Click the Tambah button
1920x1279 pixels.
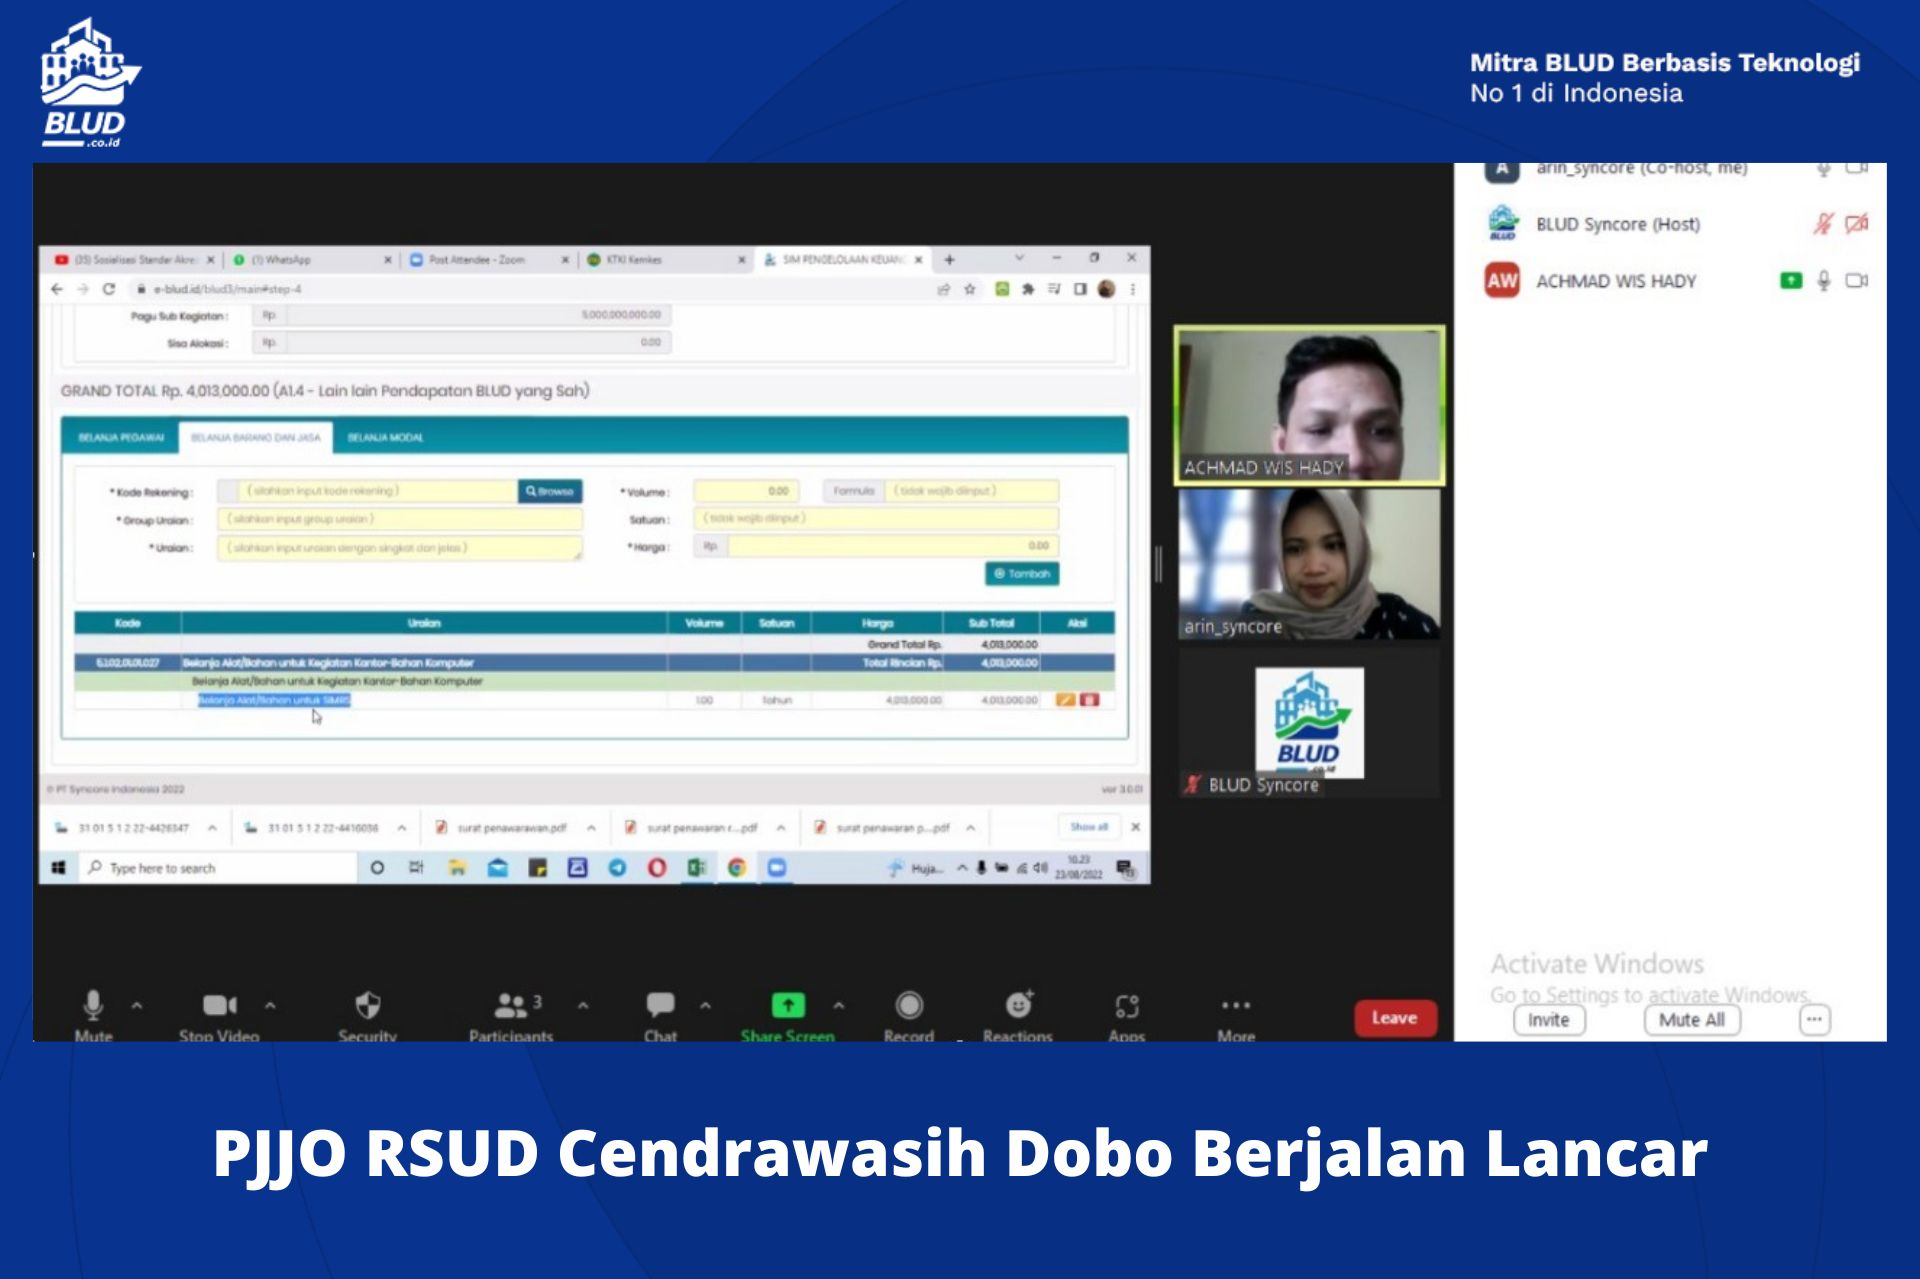tap(1022, 574)
